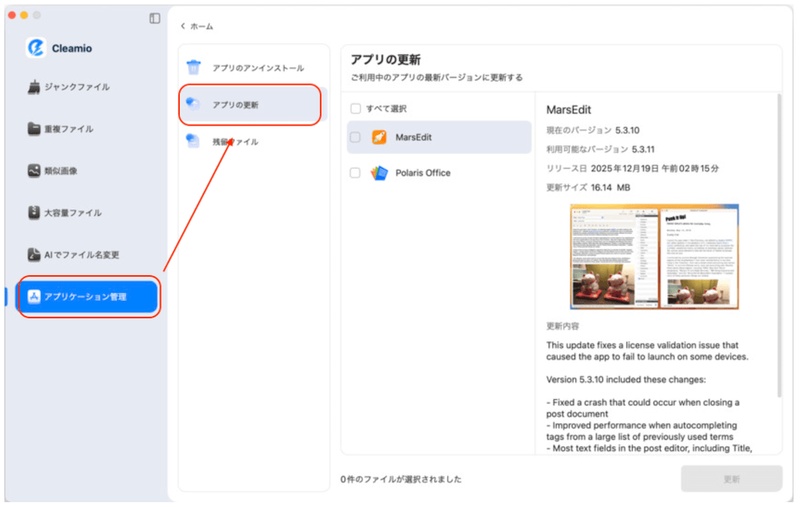This screenshot has height=507, width=800.
Task: Click the リリース日 date text
Action: (632, 168)
